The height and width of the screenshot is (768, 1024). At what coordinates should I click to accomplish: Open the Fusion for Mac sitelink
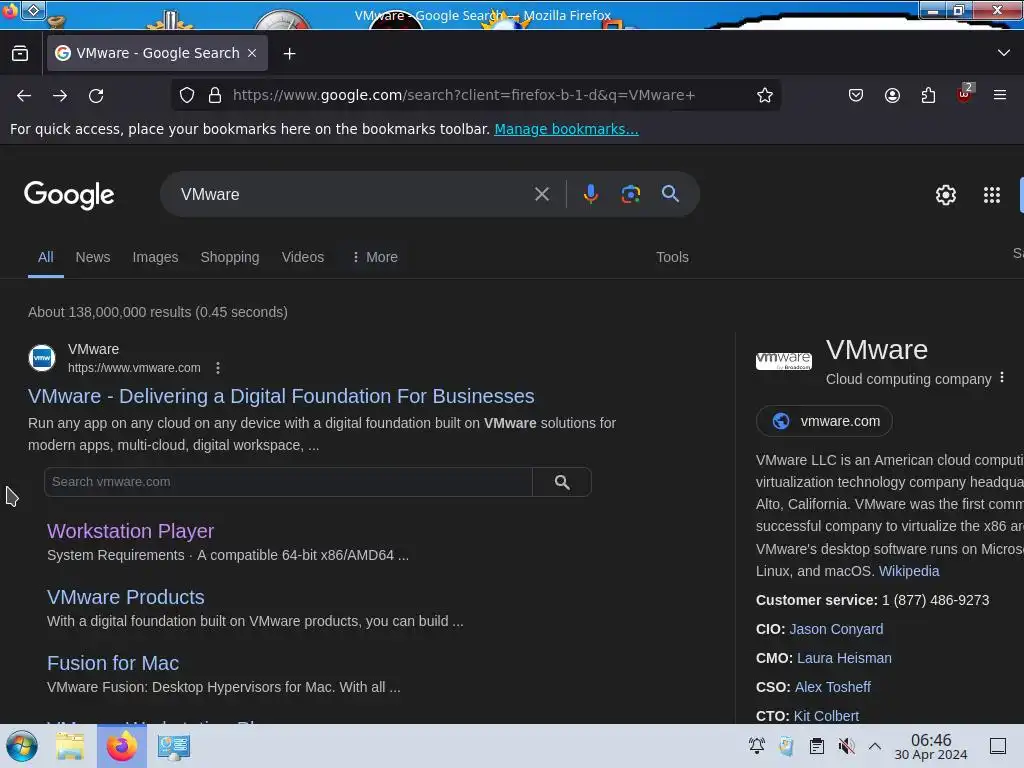[113, 663]
